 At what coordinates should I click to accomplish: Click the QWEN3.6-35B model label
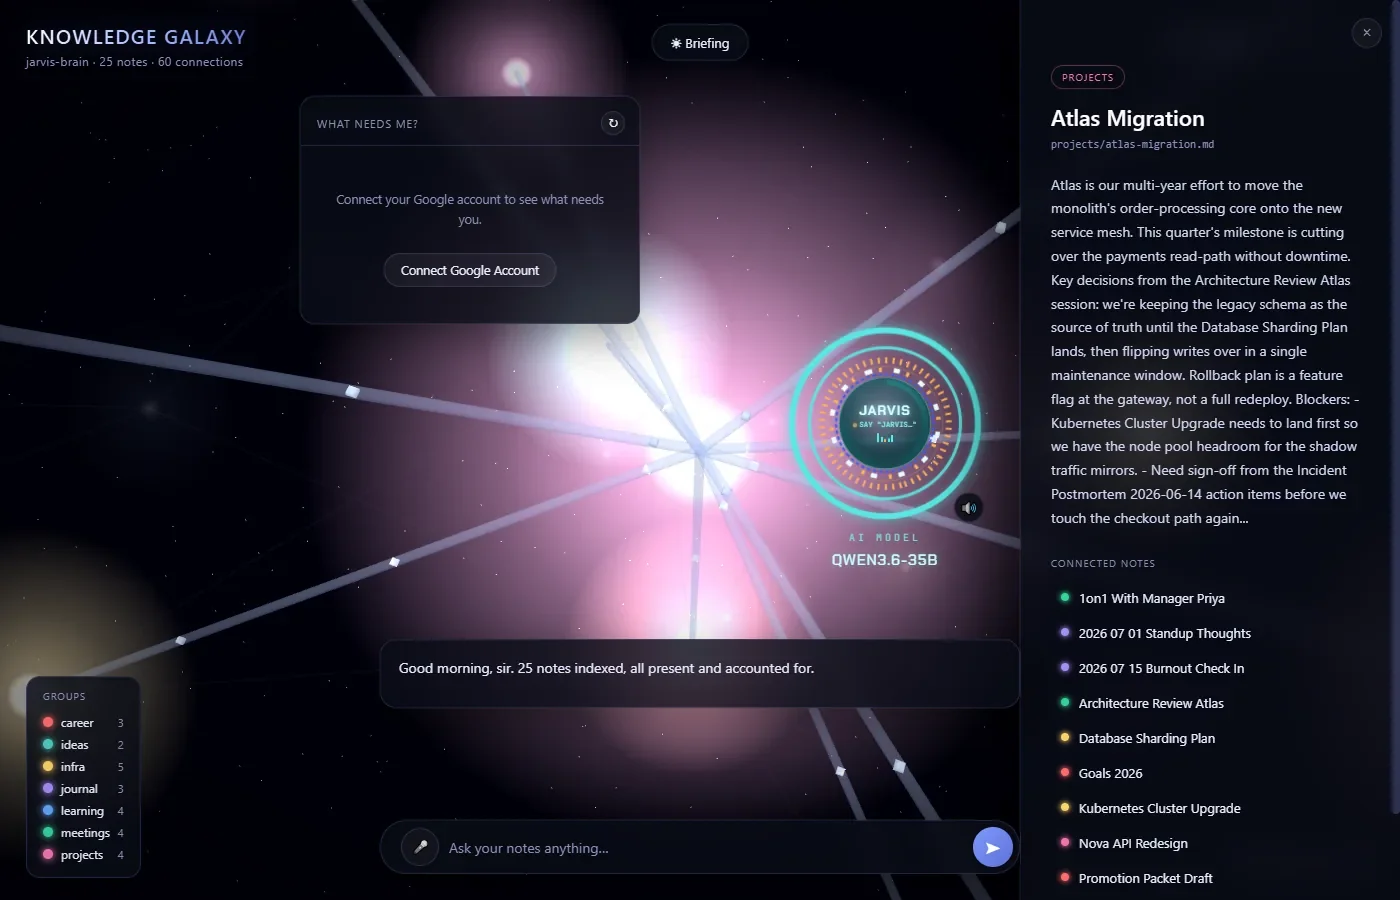(884, 560)
